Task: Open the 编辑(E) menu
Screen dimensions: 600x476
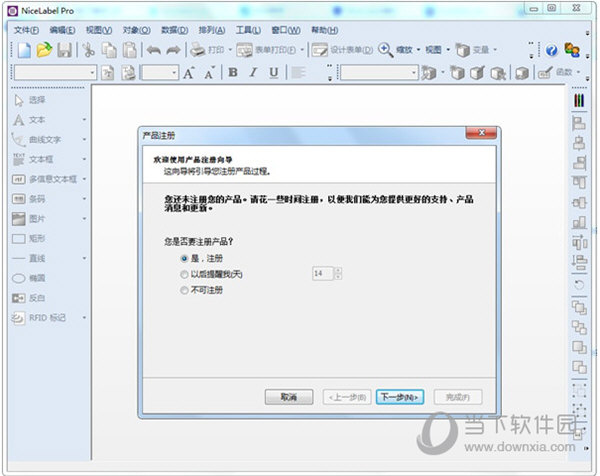Action: (x=62, y=30)
